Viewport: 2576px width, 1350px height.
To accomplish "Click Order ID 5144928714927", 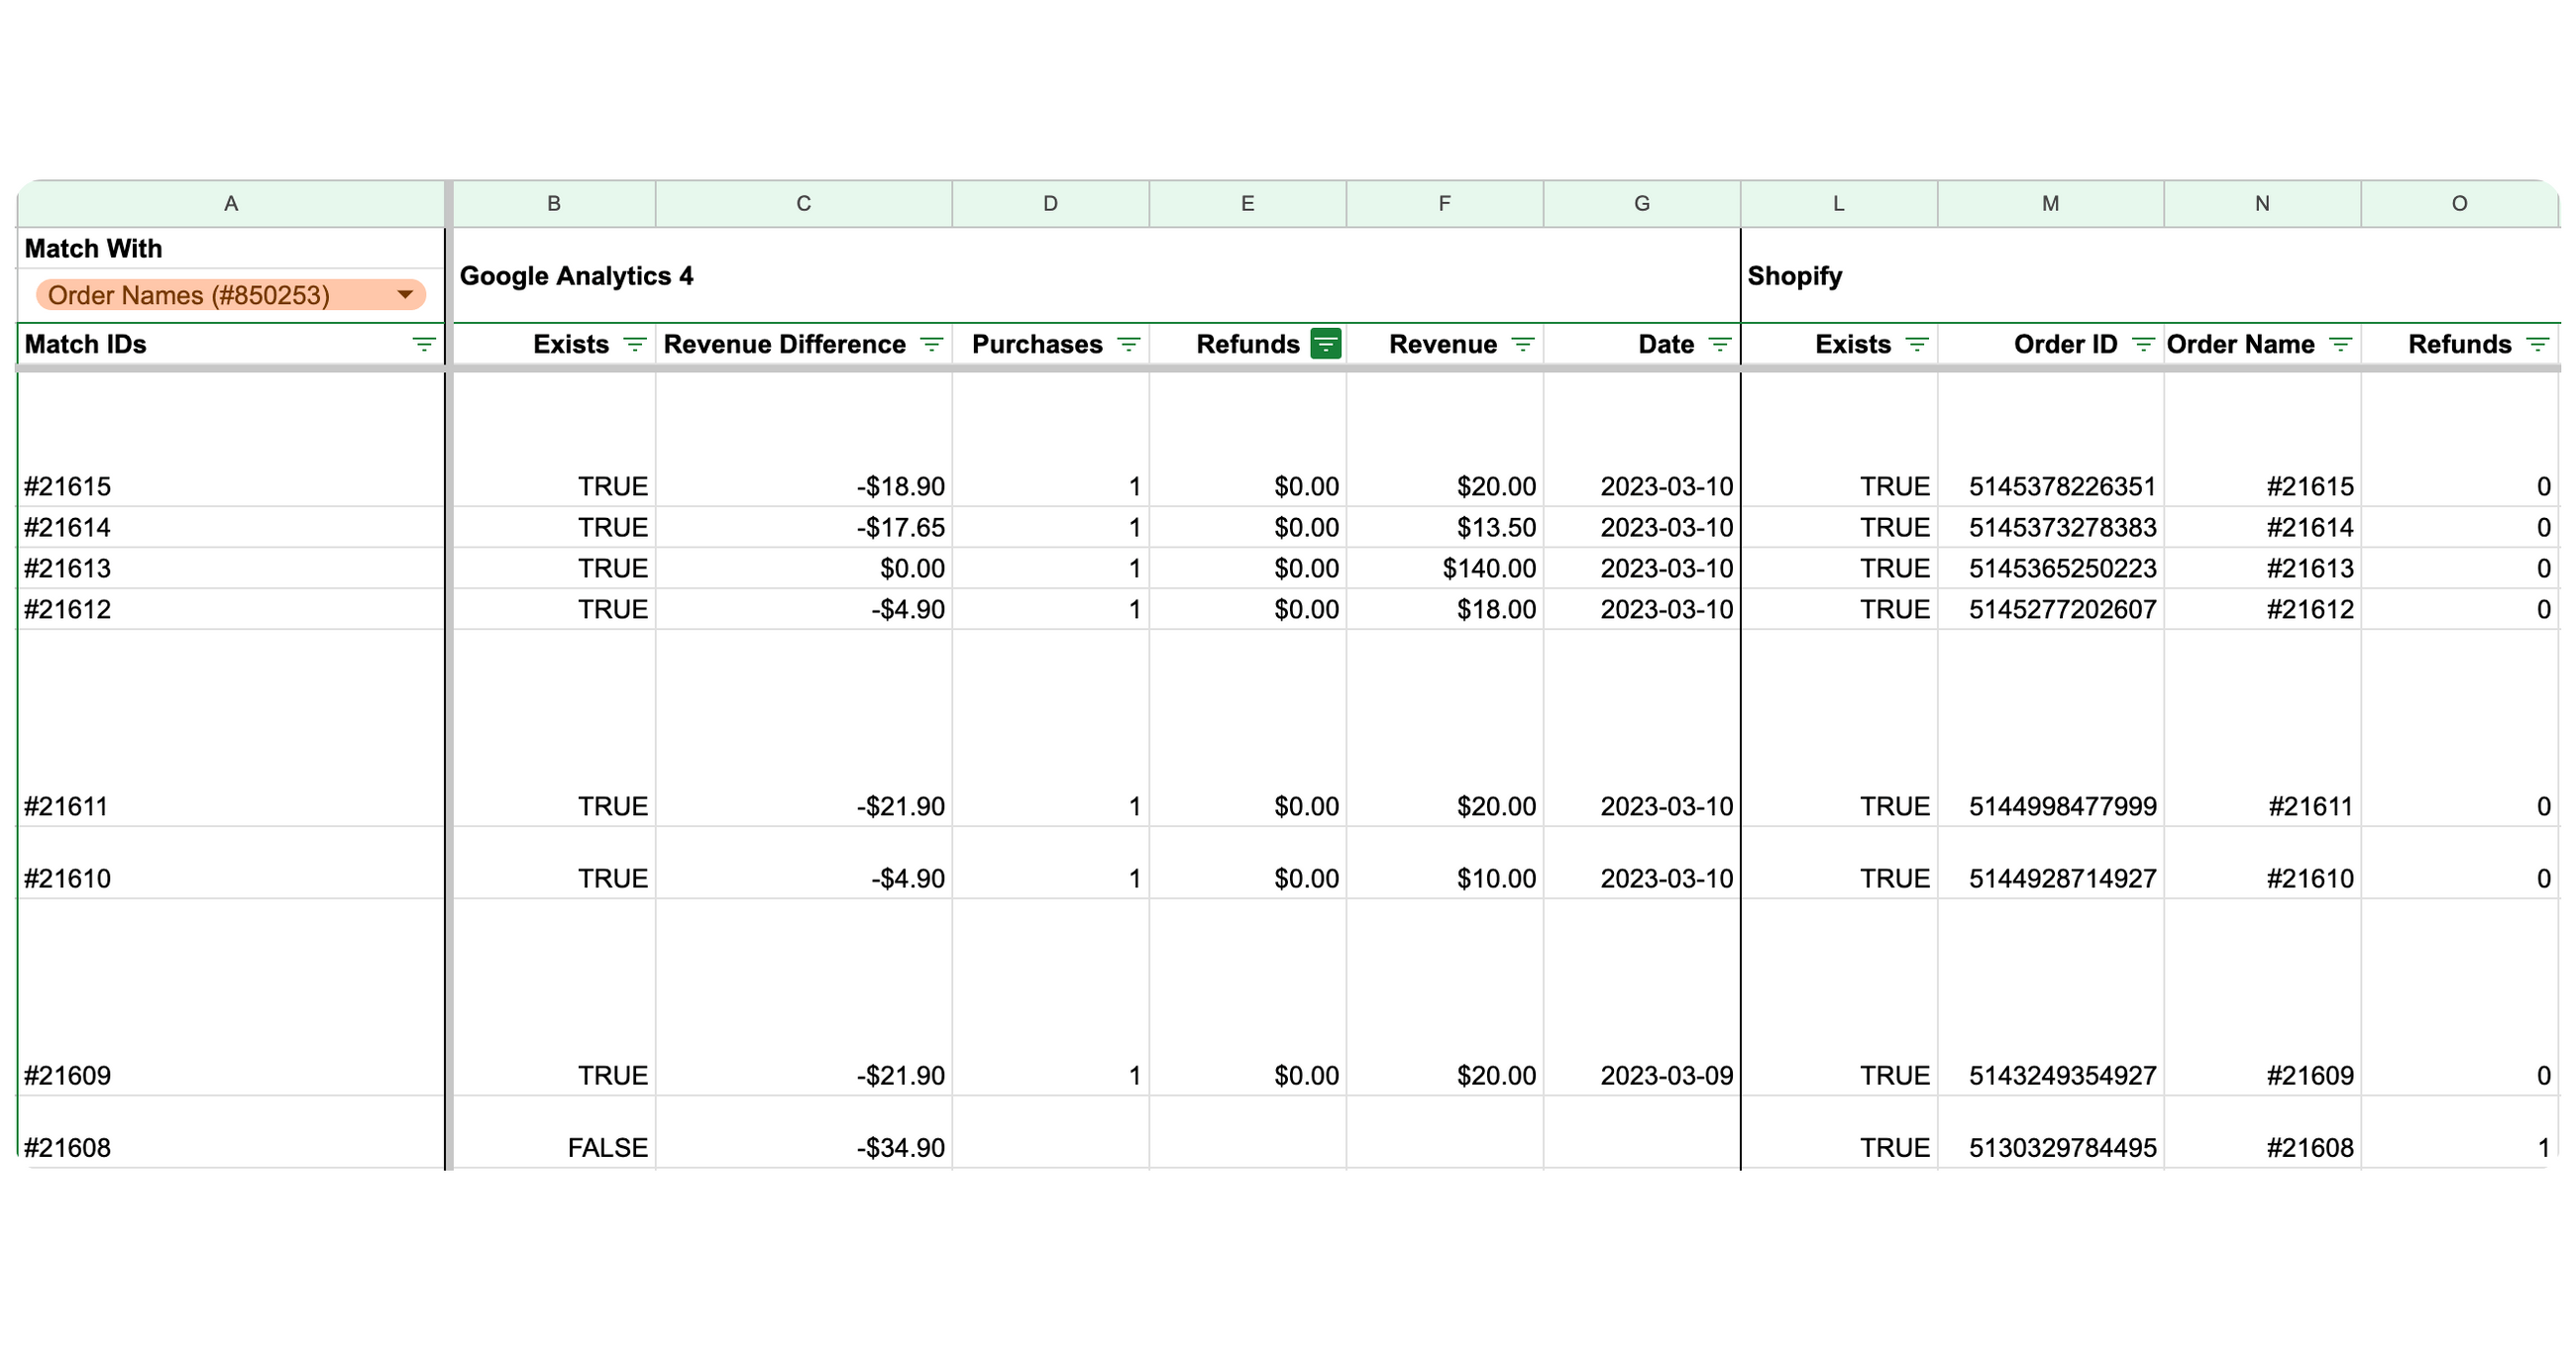I will (x=2062, y=878).
